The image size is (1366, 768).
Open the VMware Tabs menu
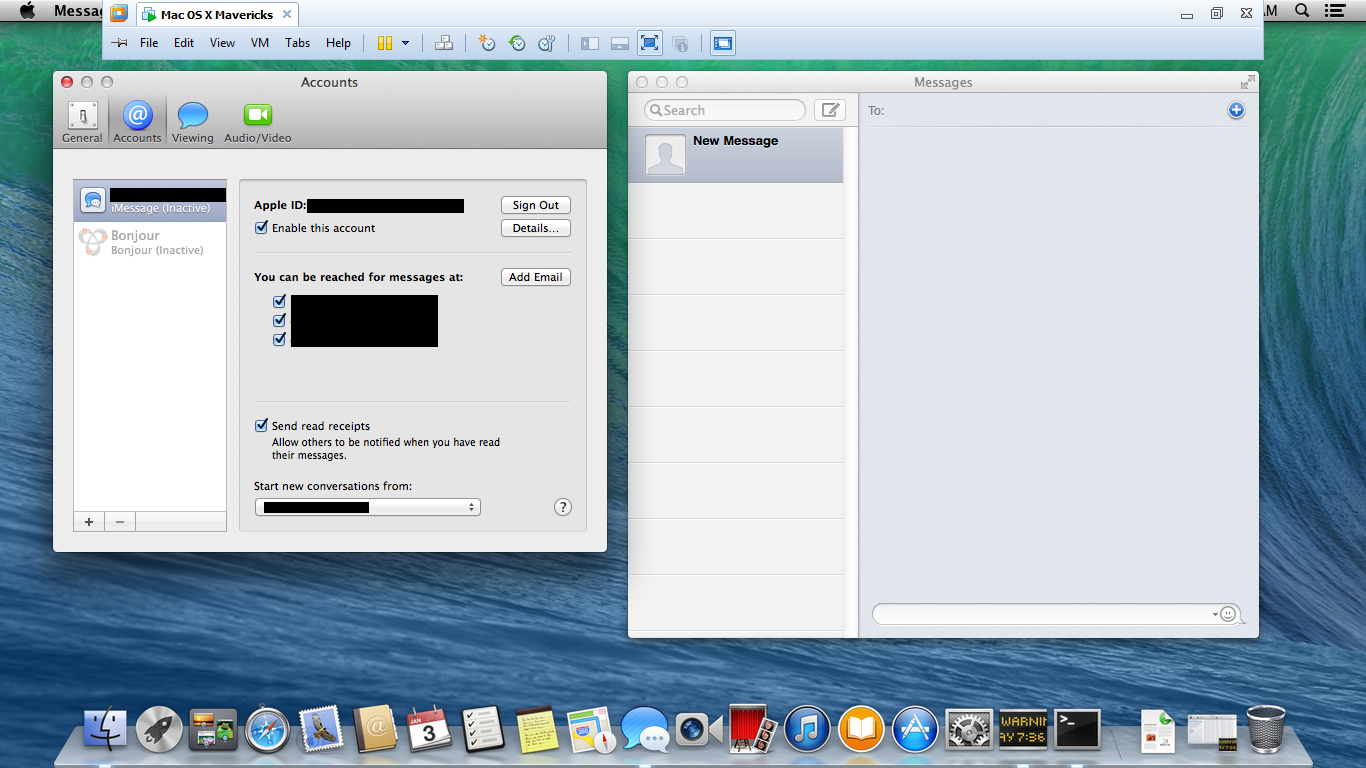pyautogui.click(x=297, y=43)
